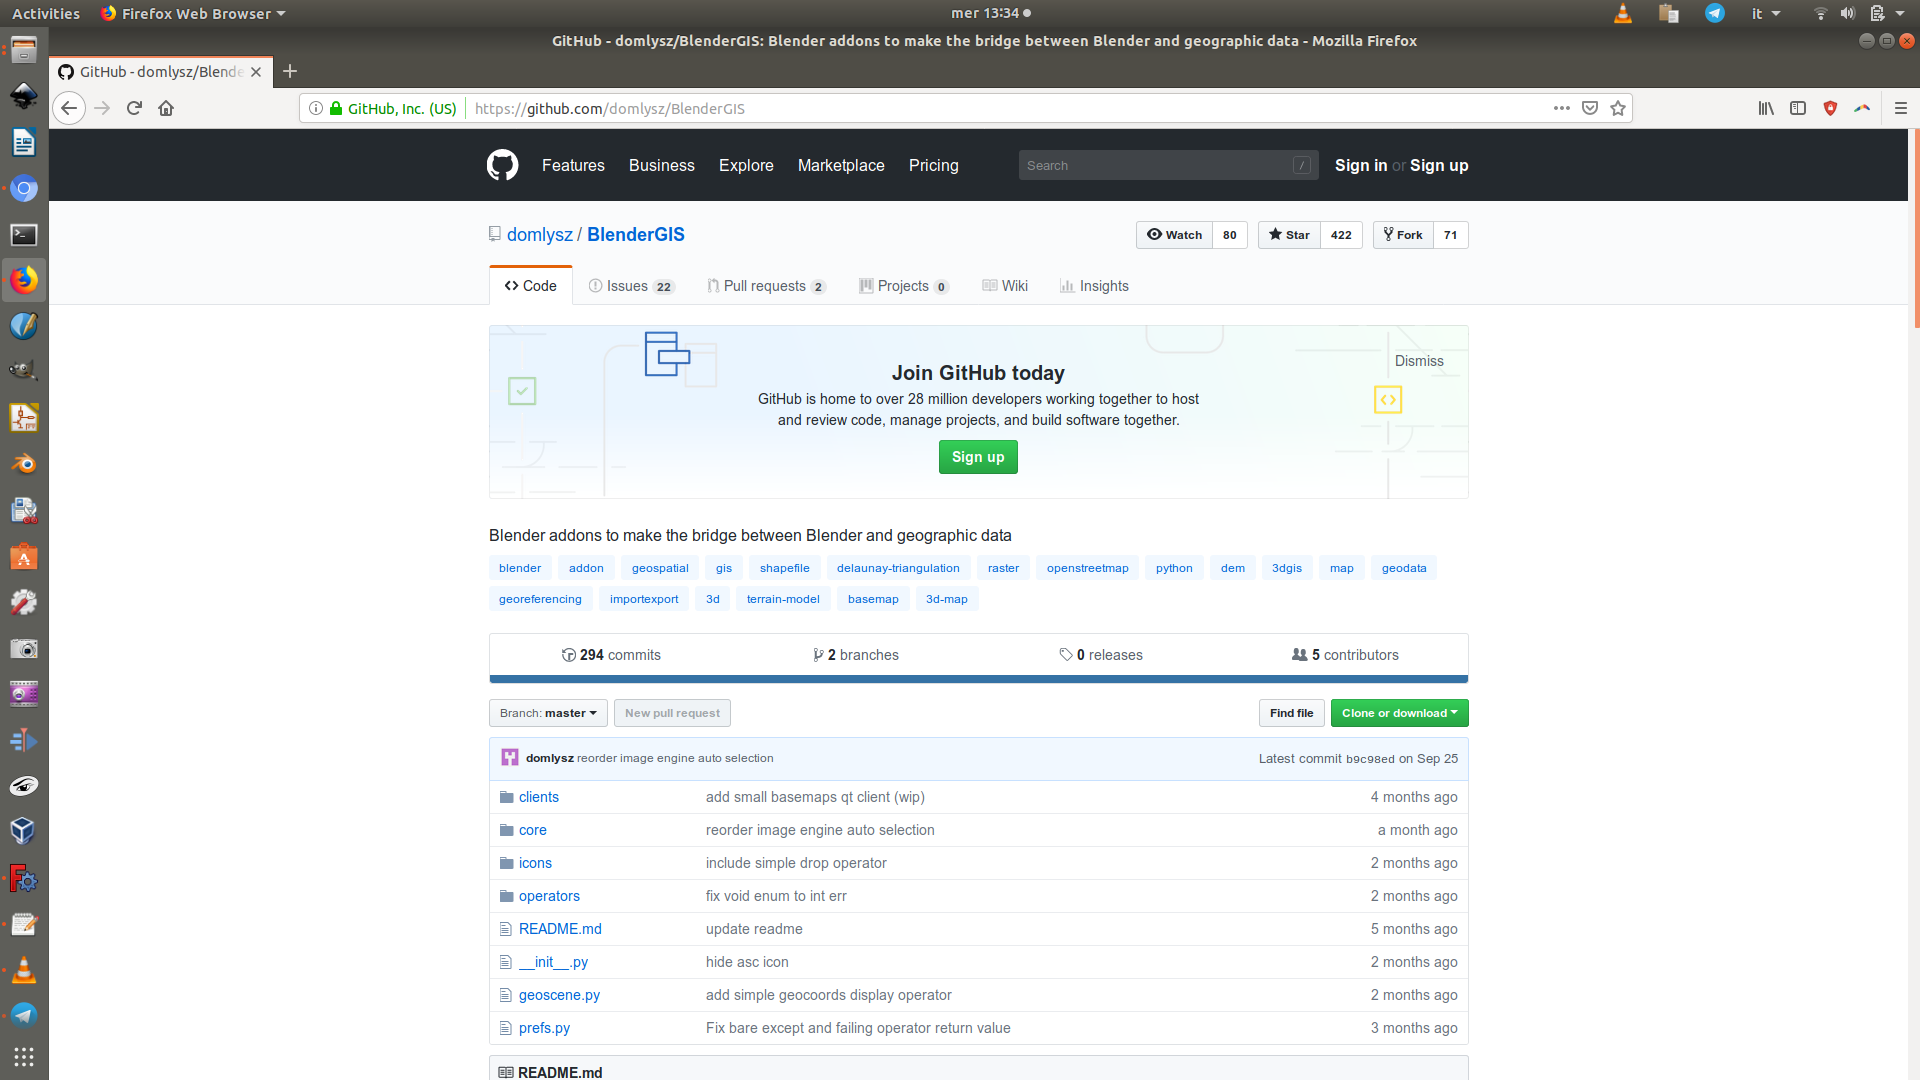This screenshot has height=1080, width=1920.
Task: Open the operators folder
Action: tap(549, 896)
